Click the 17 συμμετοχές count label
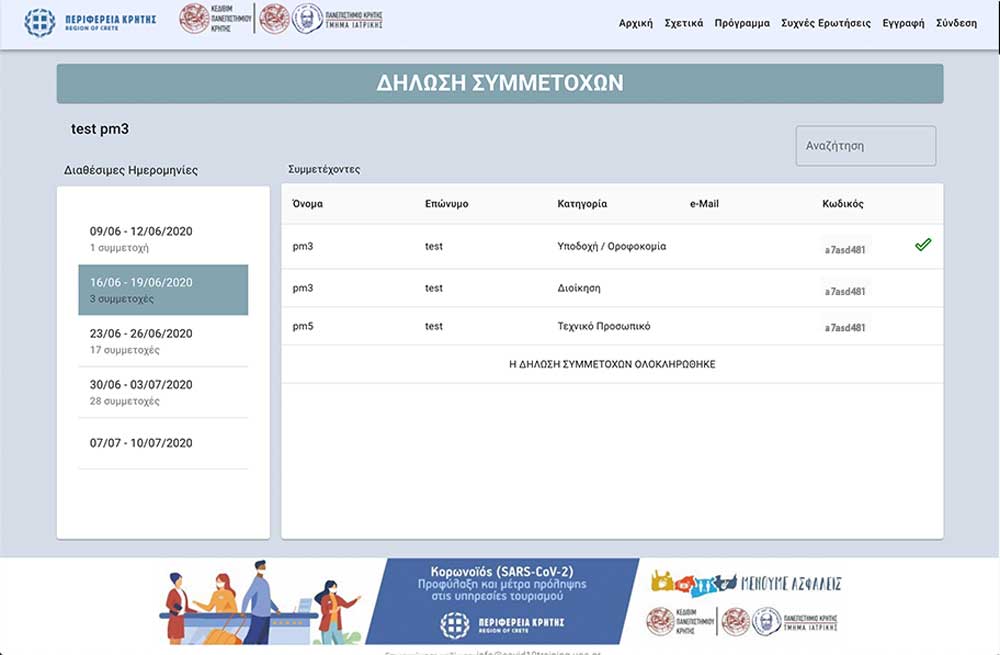 click(124, 350)
